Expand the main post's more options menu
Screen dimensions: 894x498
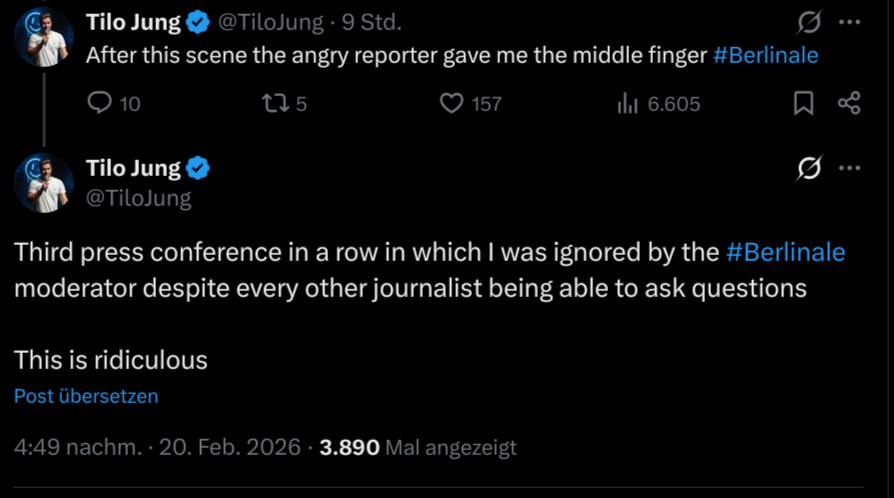pyautogui.click(x=849, y=169)
